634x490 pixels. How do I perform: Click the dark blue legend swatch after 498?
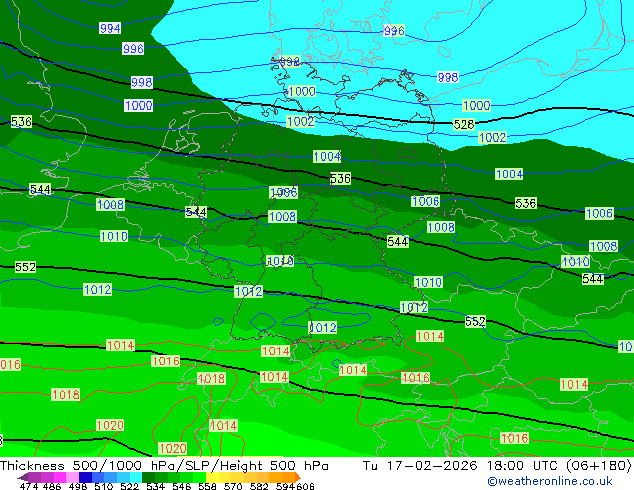click(x=86, y=477)
